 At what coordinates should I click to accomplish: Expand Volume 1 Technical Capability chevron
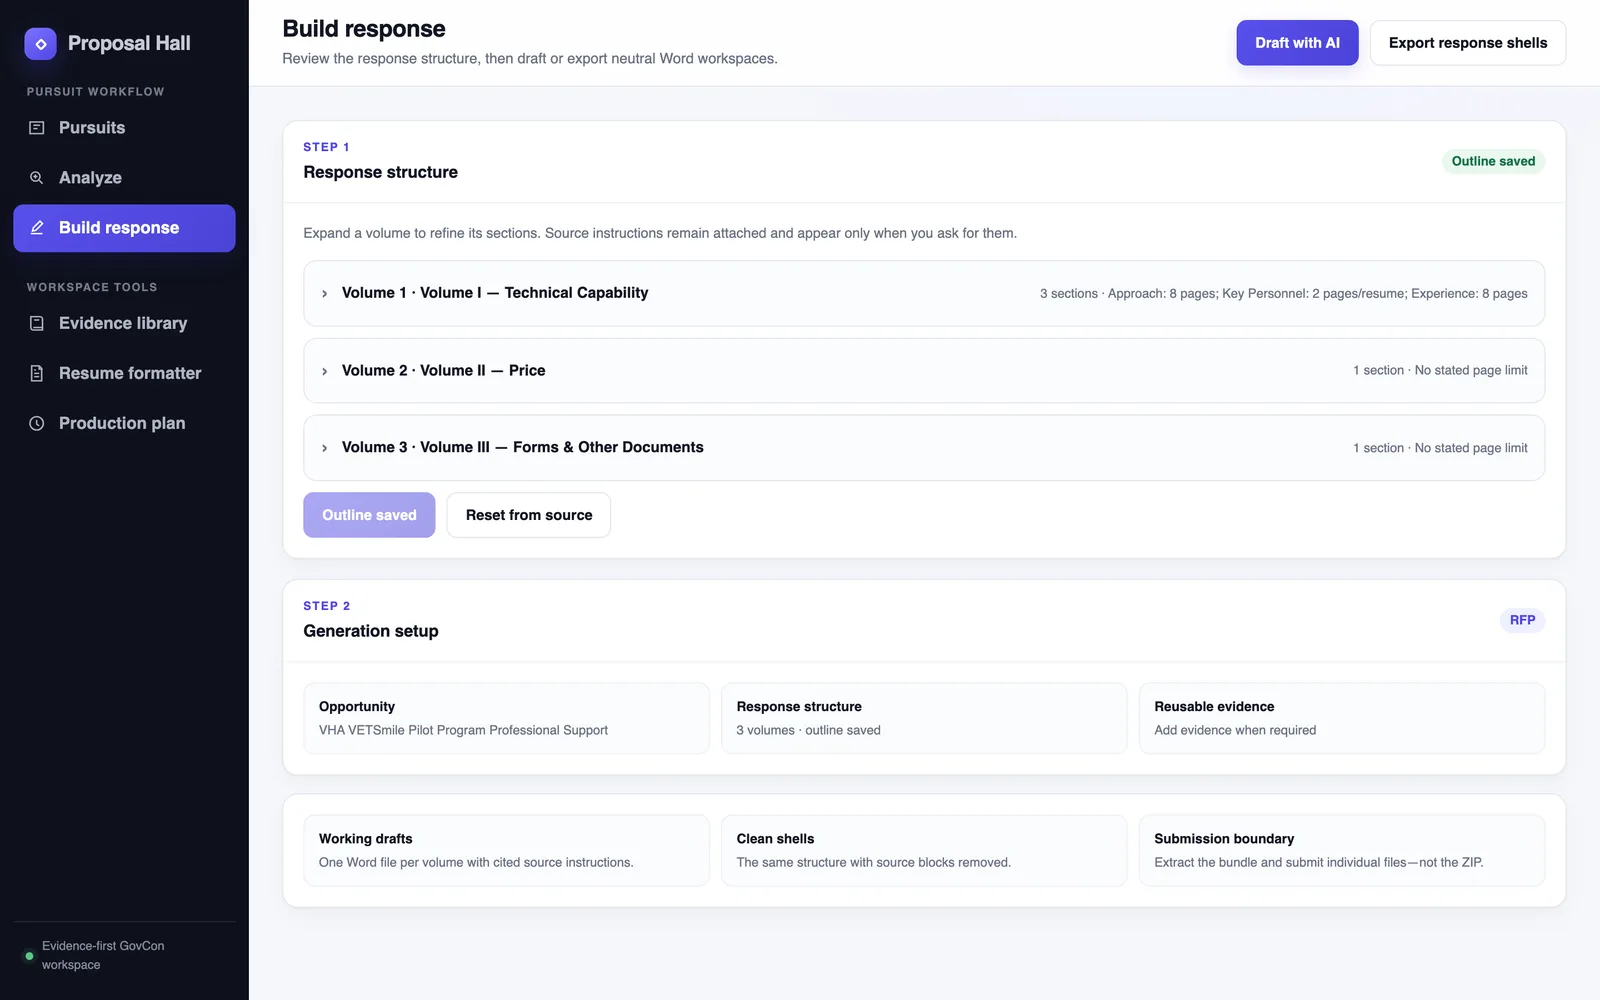pyautogui.click(x=324, y=294)
